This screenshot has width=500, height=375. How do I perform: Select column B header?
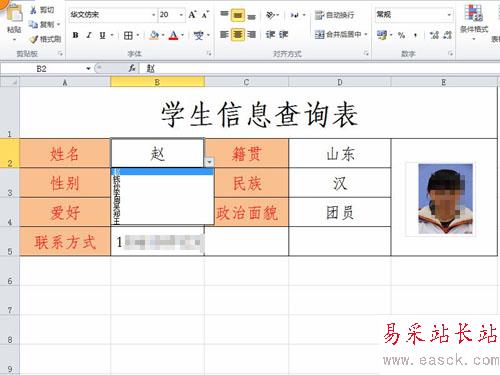coord(157,82)
